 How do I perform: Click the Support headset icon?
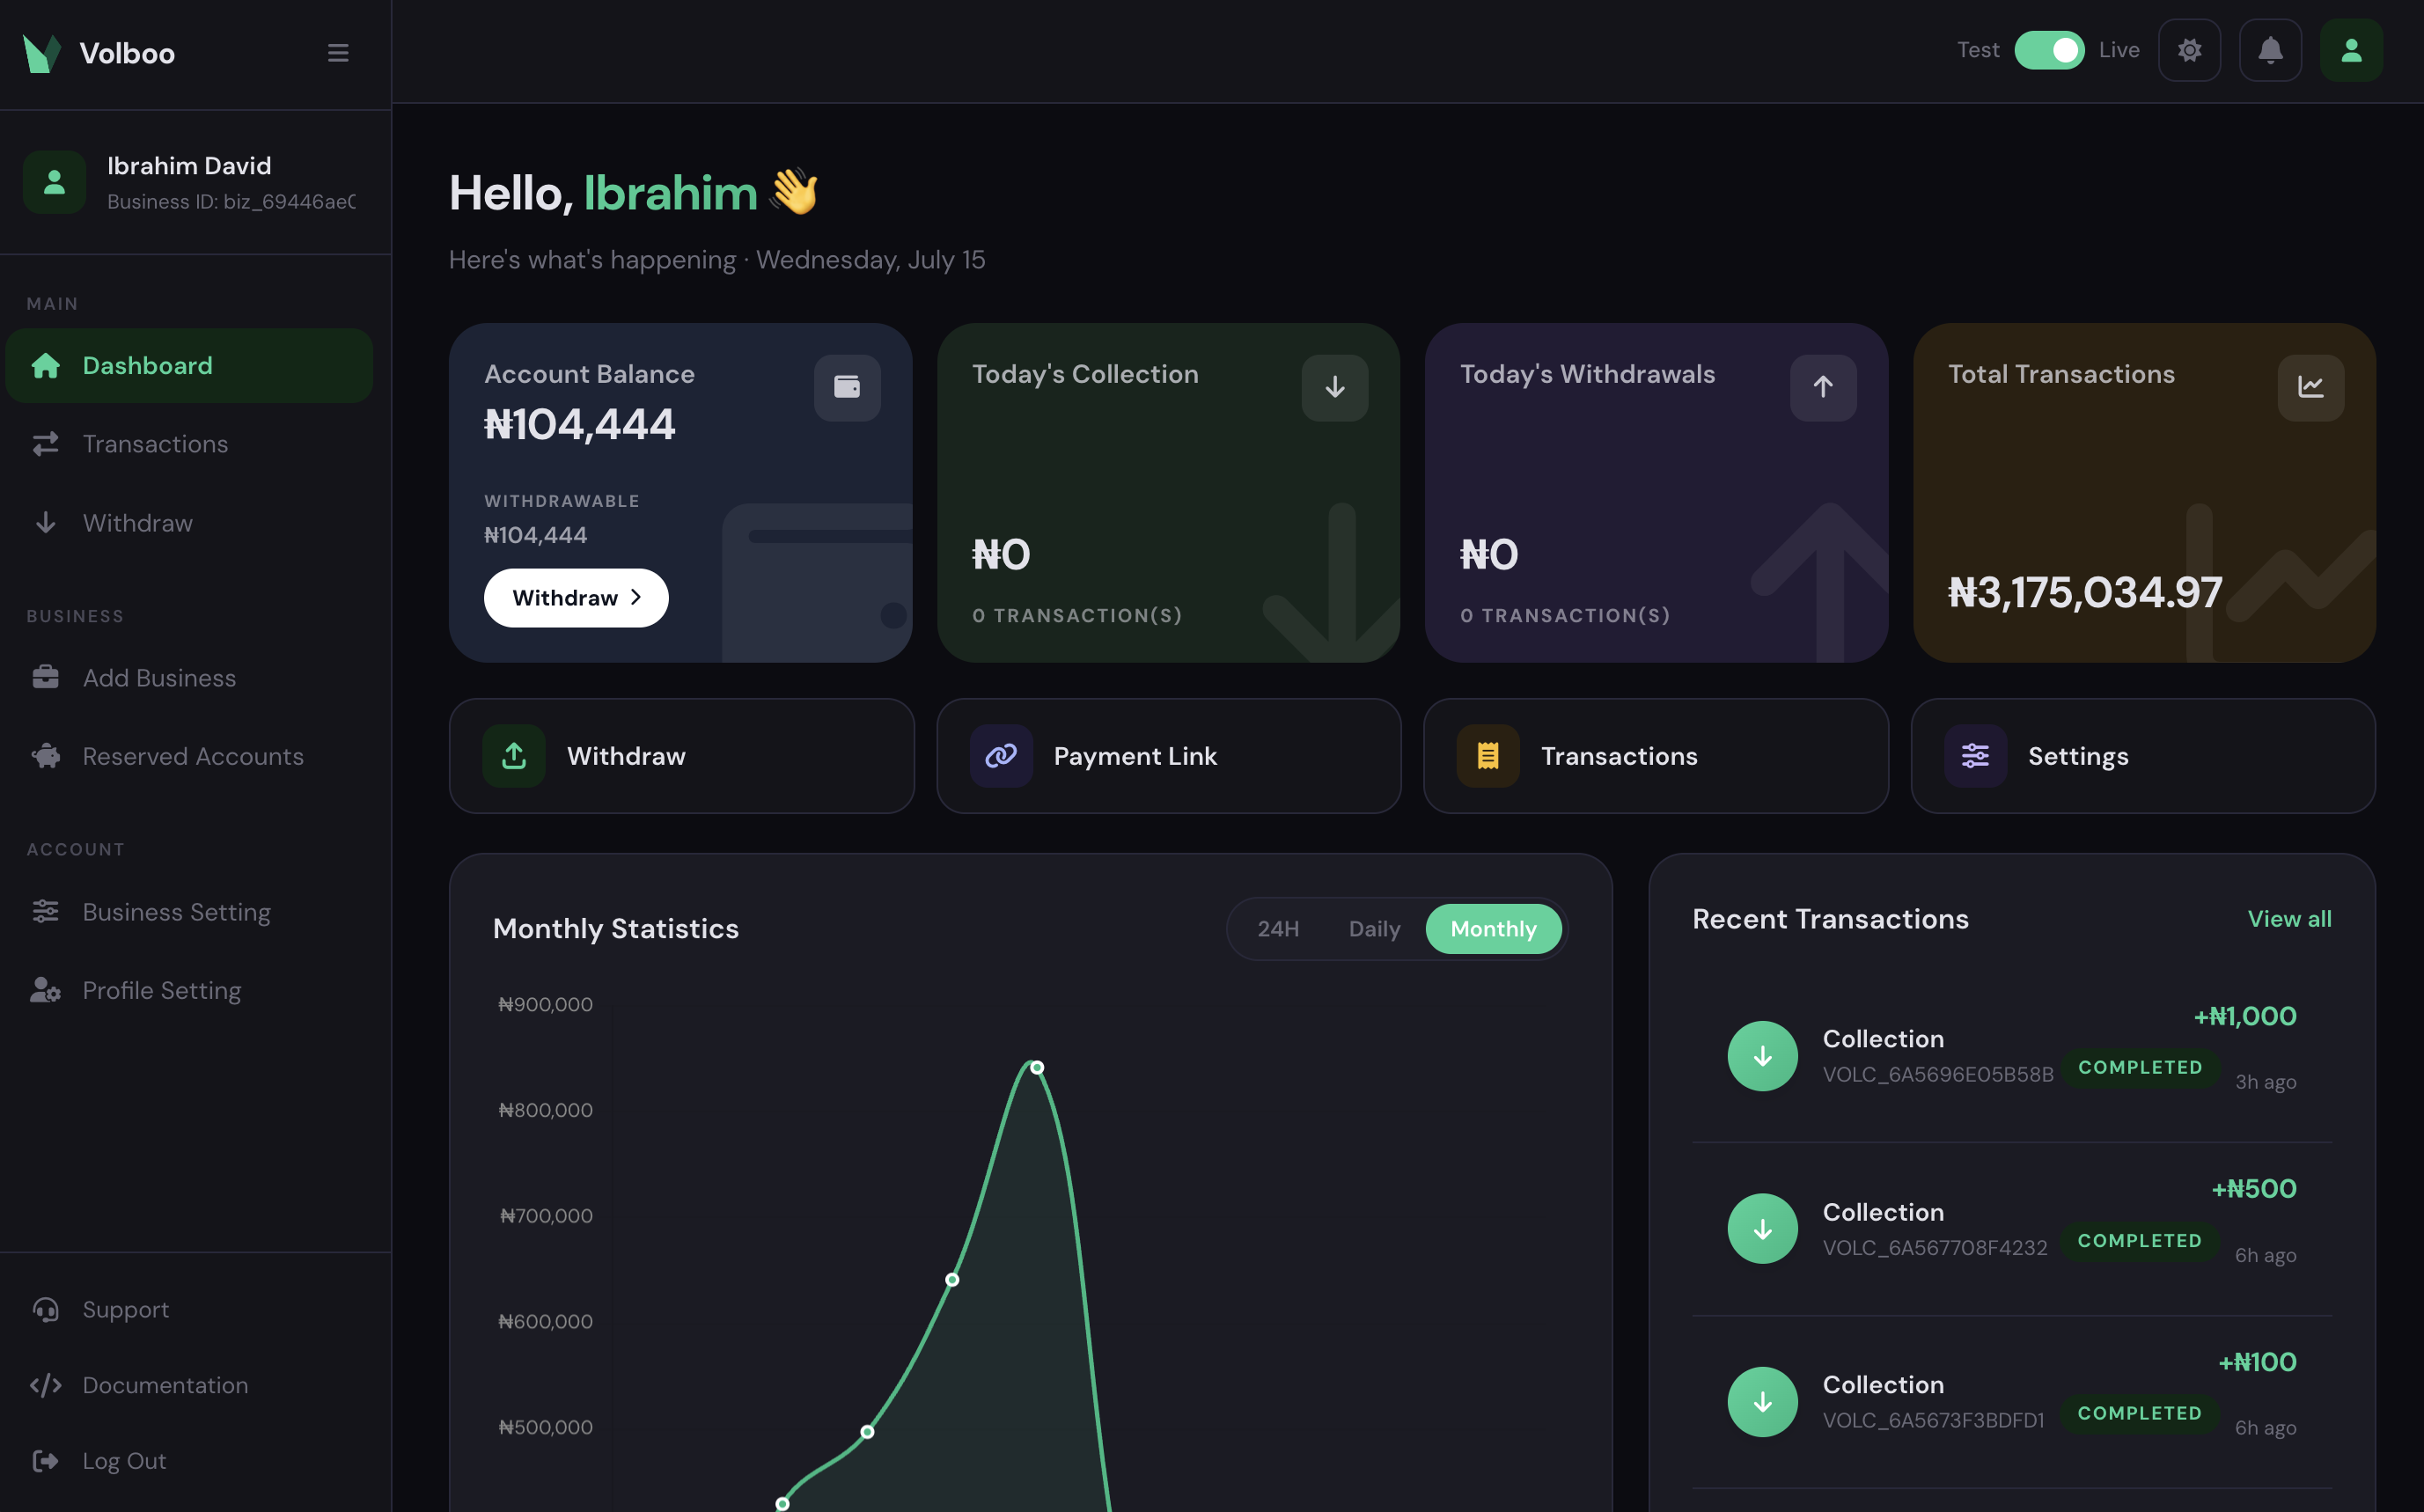point(45,1310)
